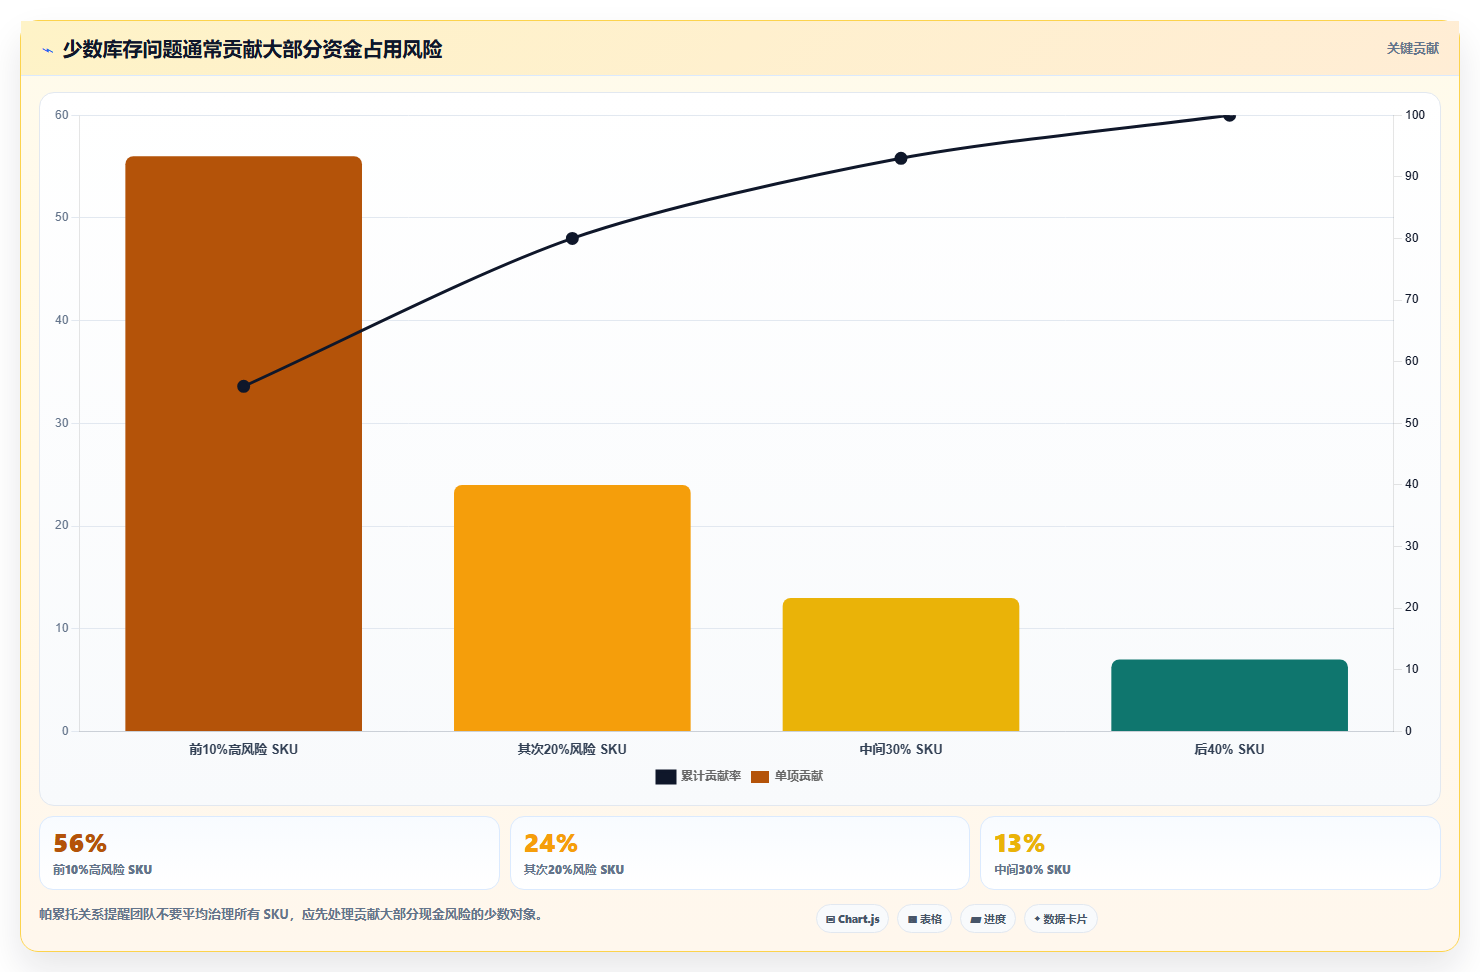Click the yellow 中间30% SKU bar

click(901, 665)
